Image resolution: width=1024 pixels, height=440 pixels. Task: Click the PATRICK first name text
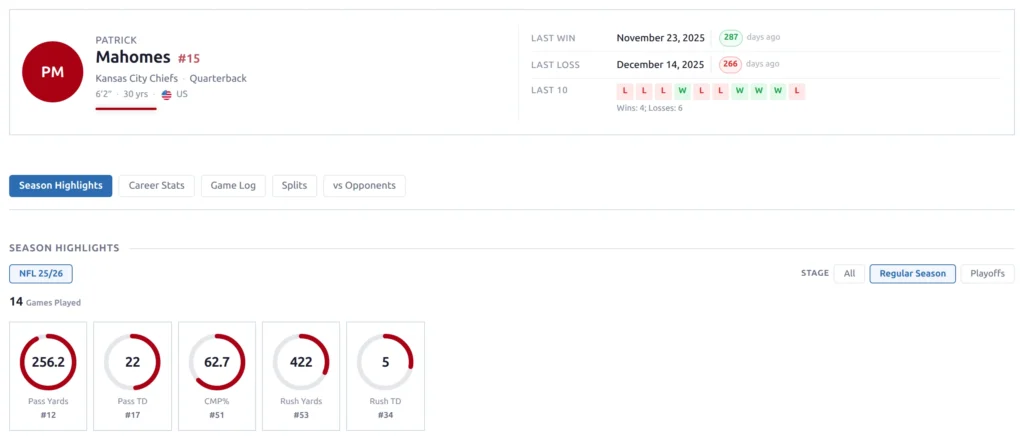(116, 40)
